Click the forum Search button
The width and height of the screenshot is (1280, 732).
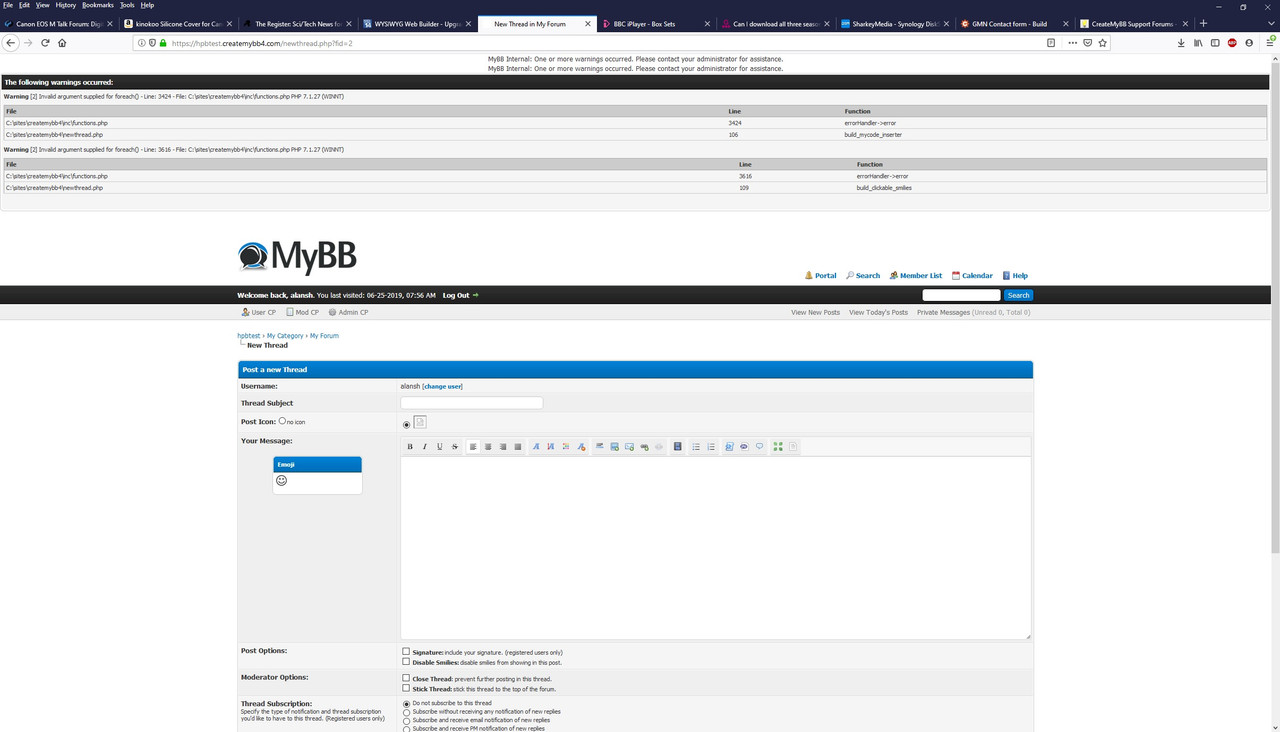[1018, 295]
